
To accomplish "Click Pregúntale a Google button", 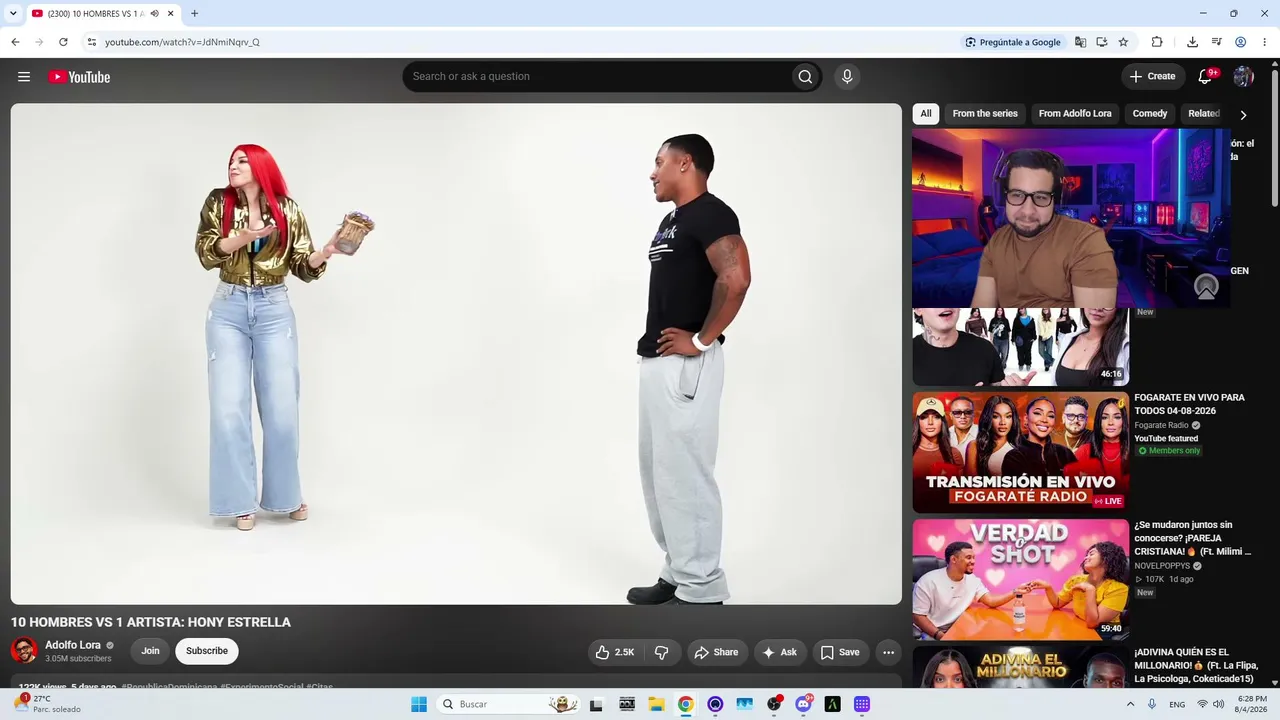I will (x=1012, y=42).
